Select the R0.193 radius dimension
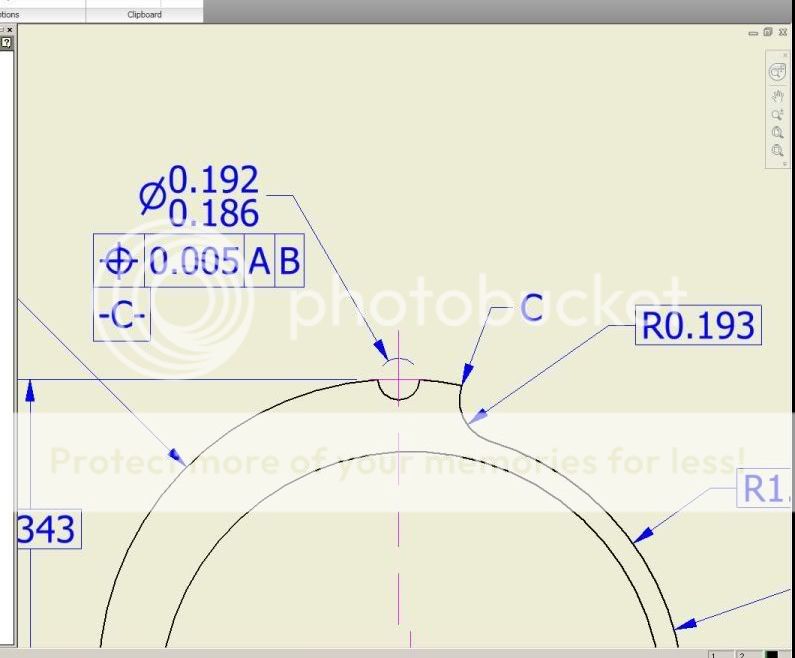This screenshot has height=658, width=795. pos(697,325)
